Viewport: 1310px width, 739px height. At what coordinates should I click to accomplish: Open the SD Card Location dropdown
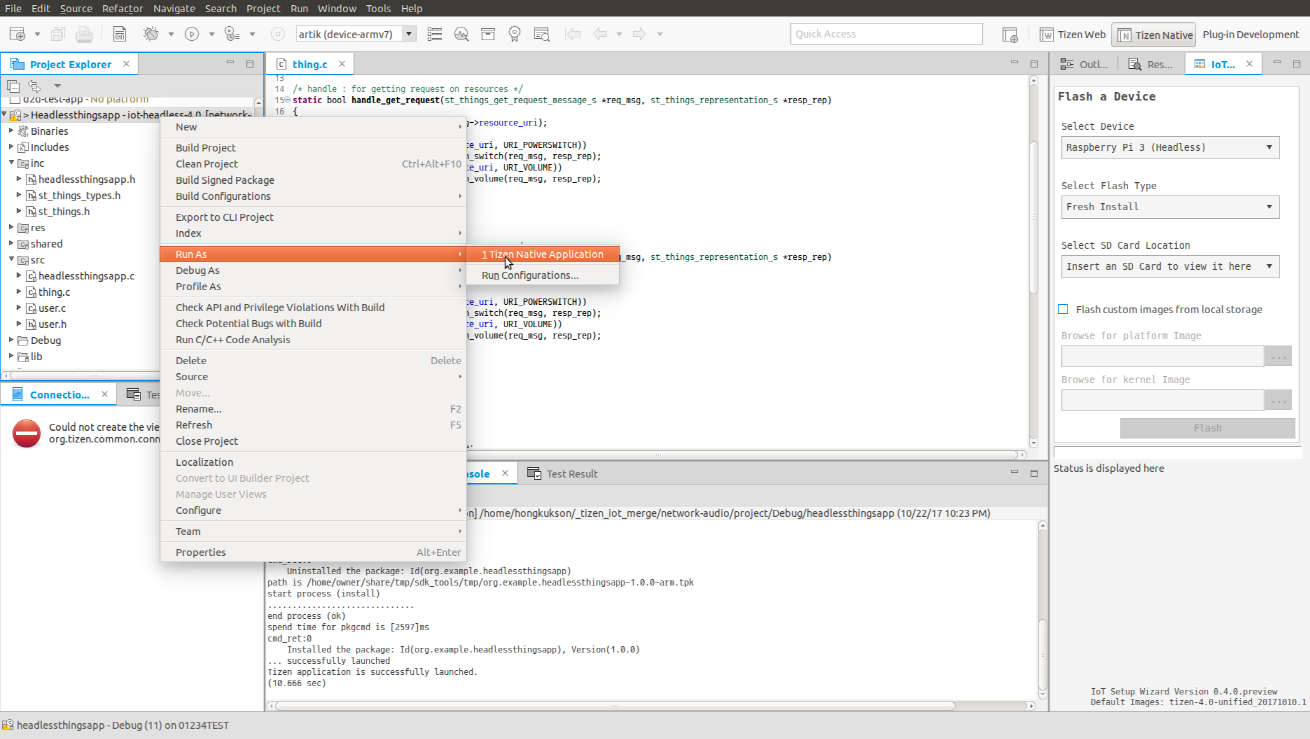coord(1170,267)
